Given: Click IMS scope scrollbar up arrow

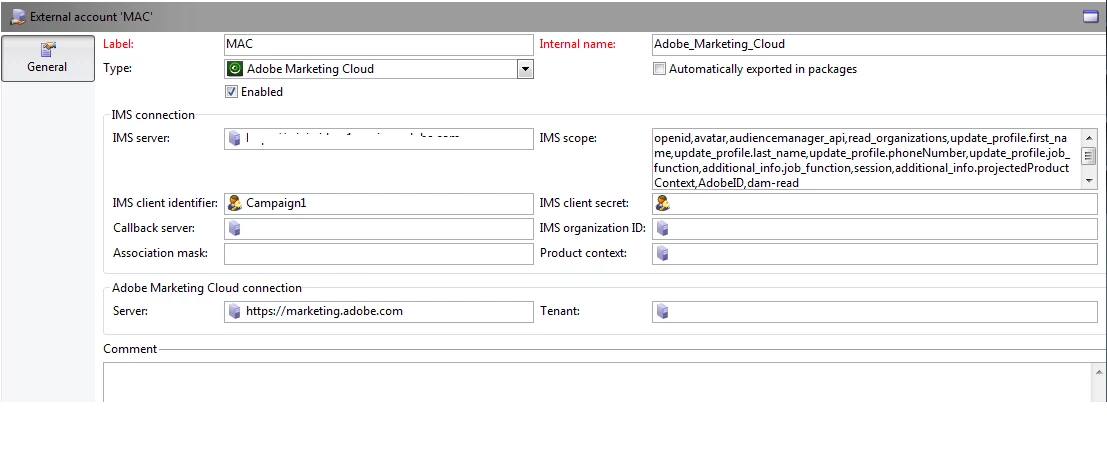Looking at the screenshot, I should click(x=1089, y=137).
